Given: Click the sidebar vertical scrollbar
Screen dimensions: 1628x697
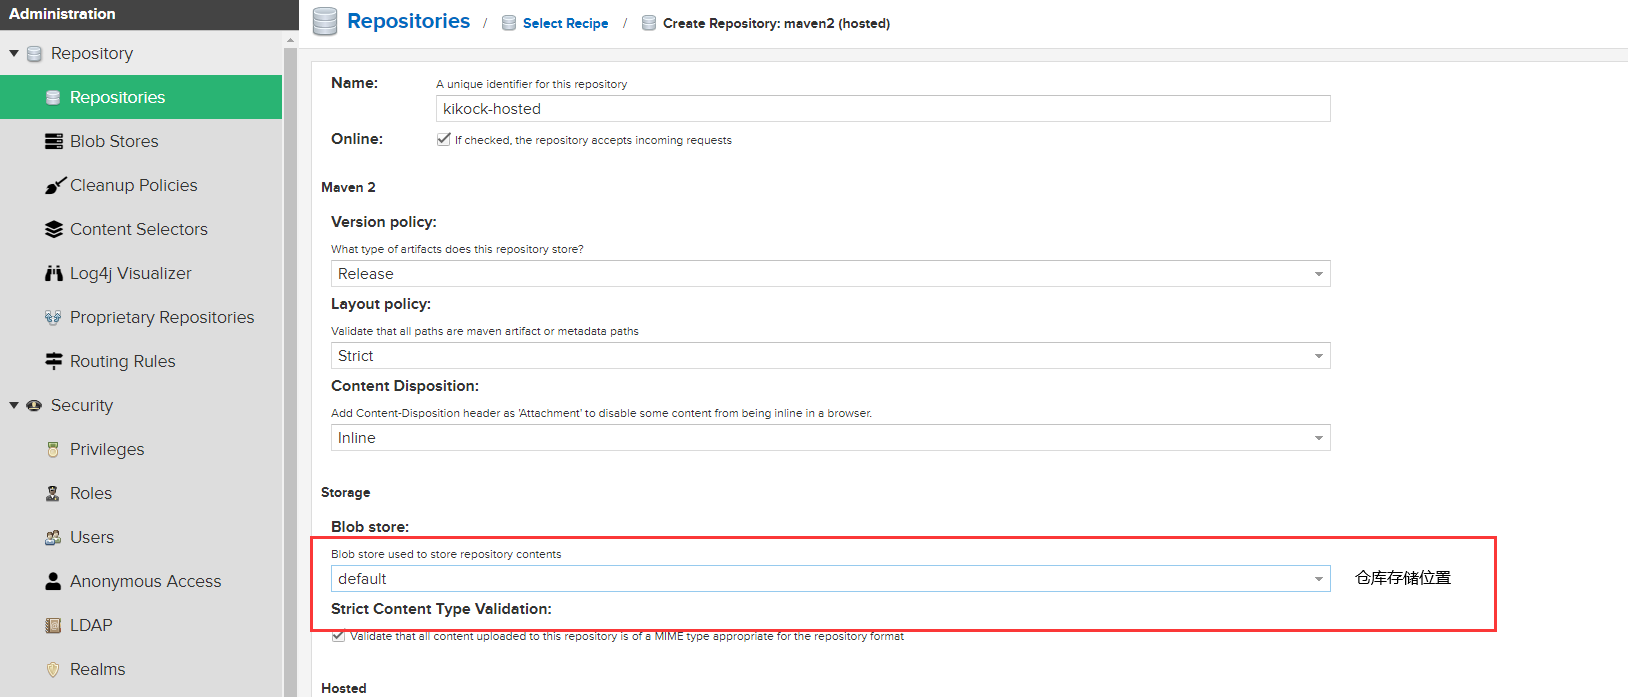Looking at the screenshot, I should (291, 370).
